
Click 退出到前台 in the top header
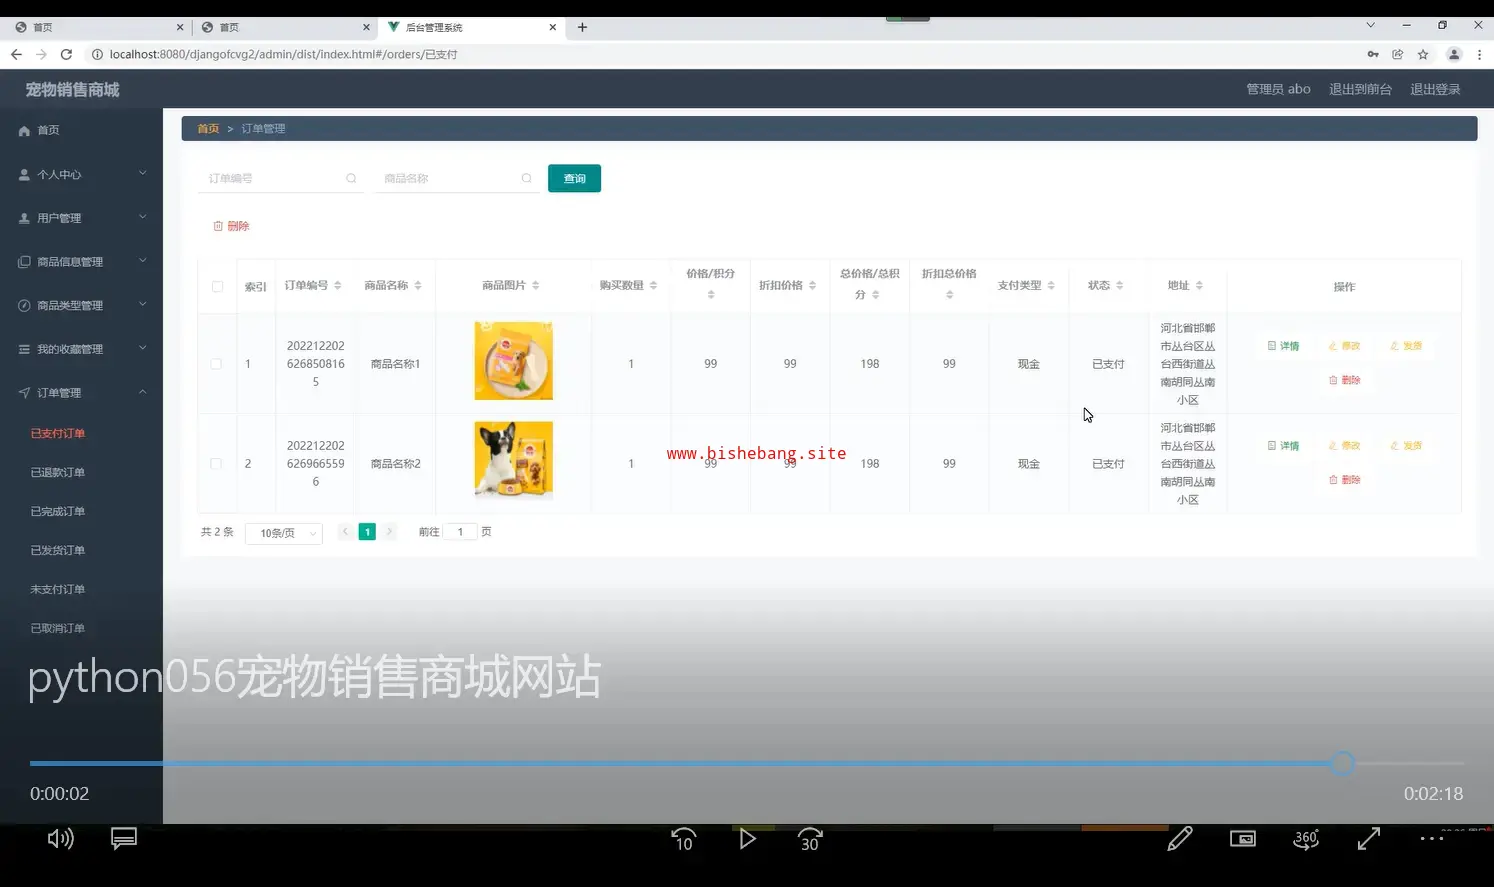[1360, 89]
